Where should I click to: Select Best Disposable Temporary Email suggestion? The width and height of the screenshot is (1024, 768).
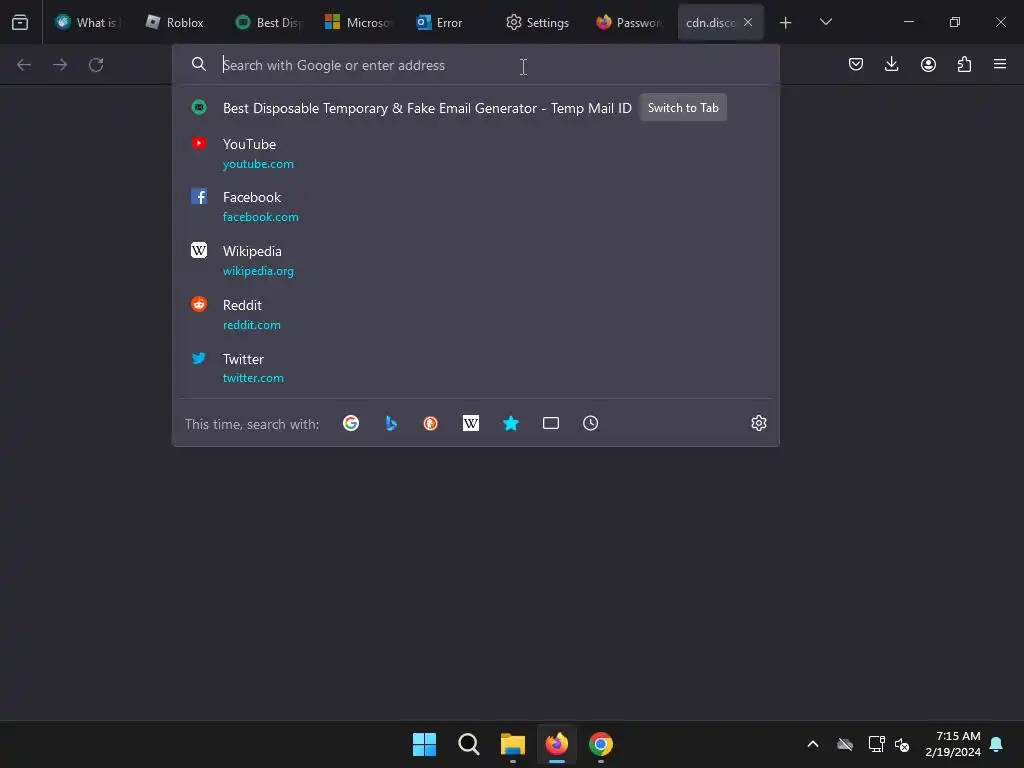coord(475,108)
